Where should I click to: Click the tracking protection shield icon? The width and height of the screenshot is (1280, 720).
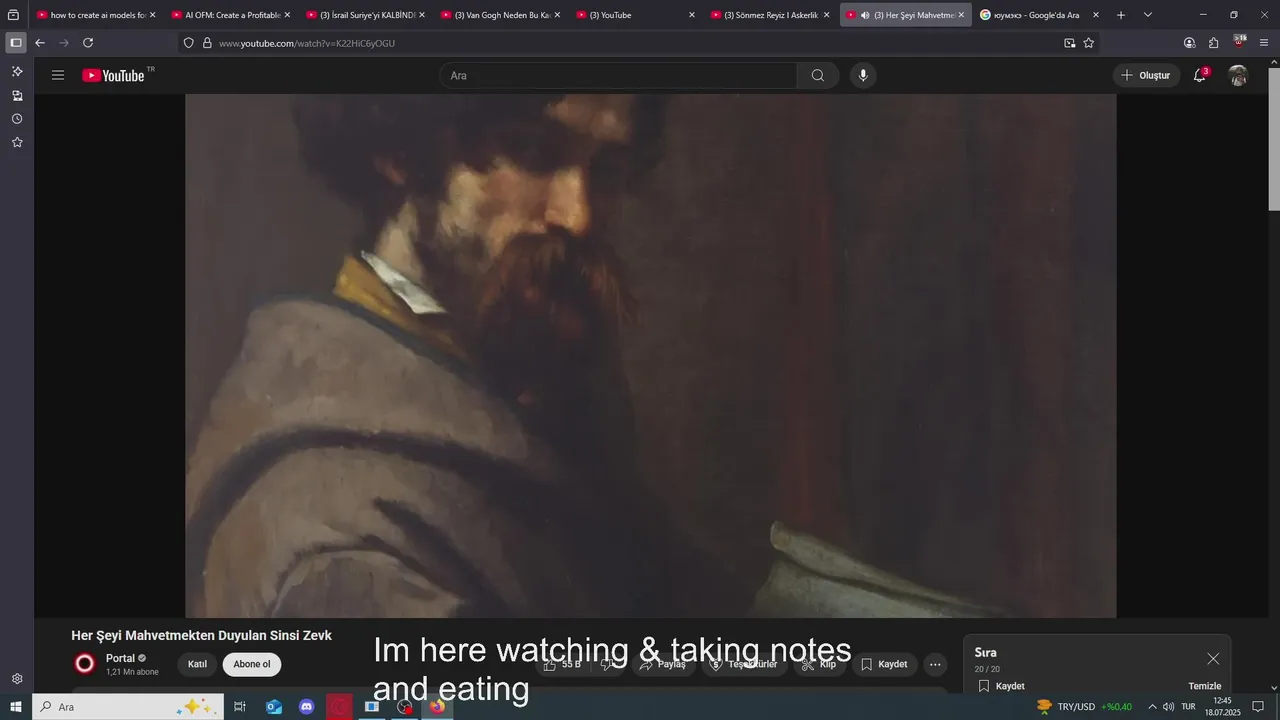(189, 43)
